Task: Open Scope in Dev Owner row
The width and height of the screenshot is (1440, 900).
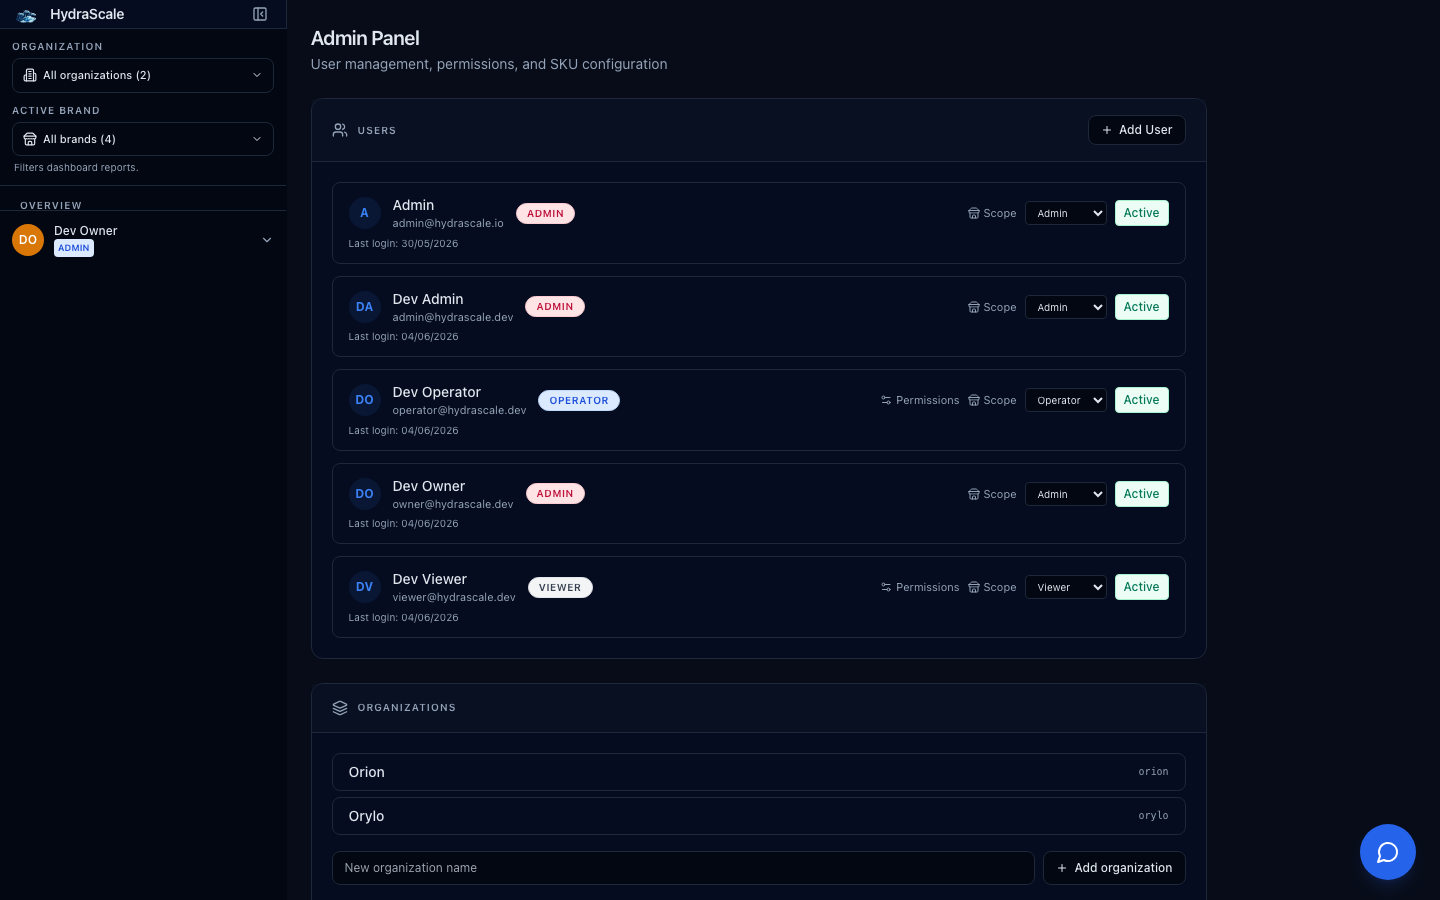Action: [992, 494]
